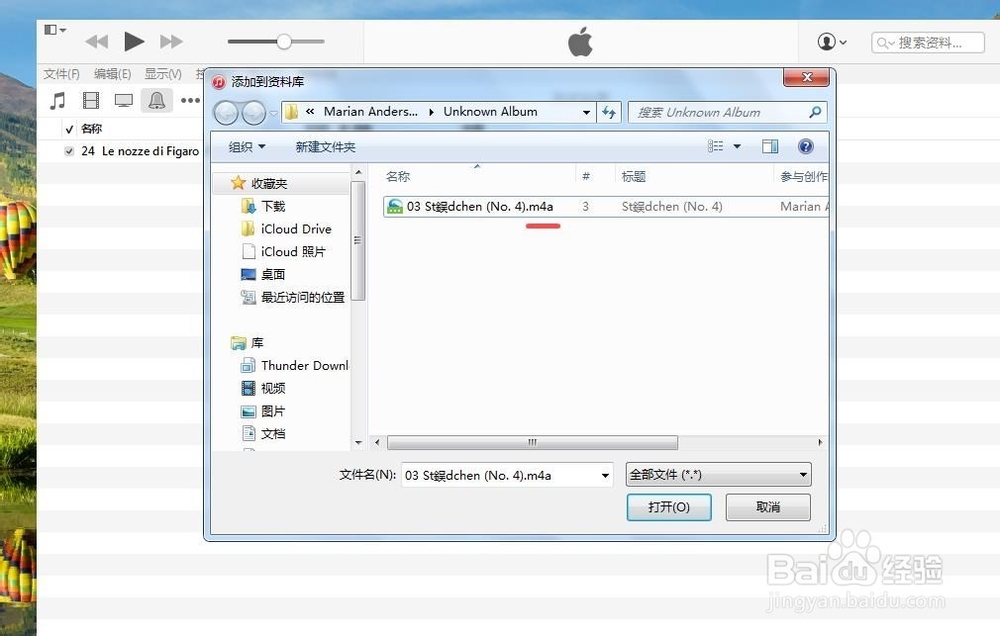Open Thunder Downloads library
The height and width of the screenshot is (636, 1000).
(x=295, y=366)
